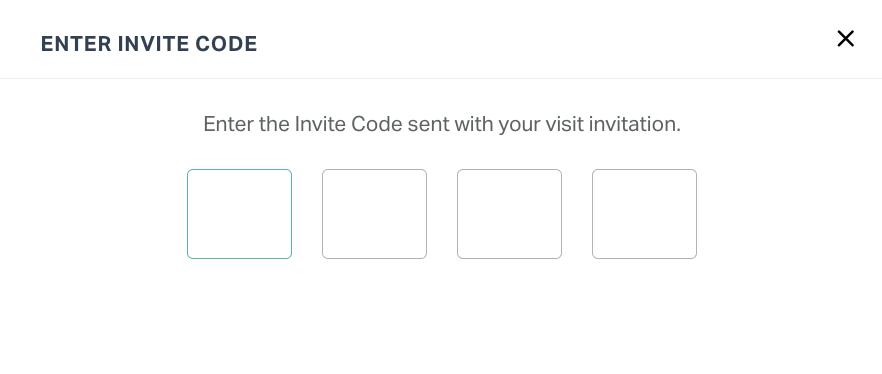Focus the leftmost invite code square
Screen dimensions: 882x374
click(x=240, y=214)
